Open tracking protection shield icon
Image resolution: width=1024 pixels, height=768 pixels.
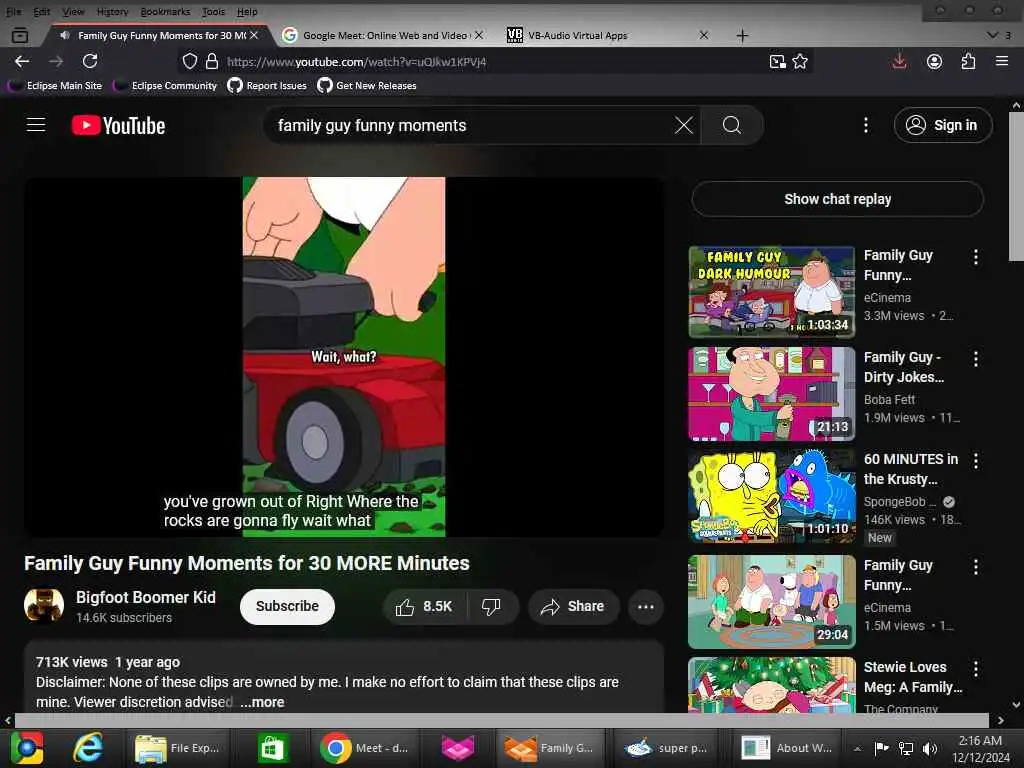coord(189,61)
